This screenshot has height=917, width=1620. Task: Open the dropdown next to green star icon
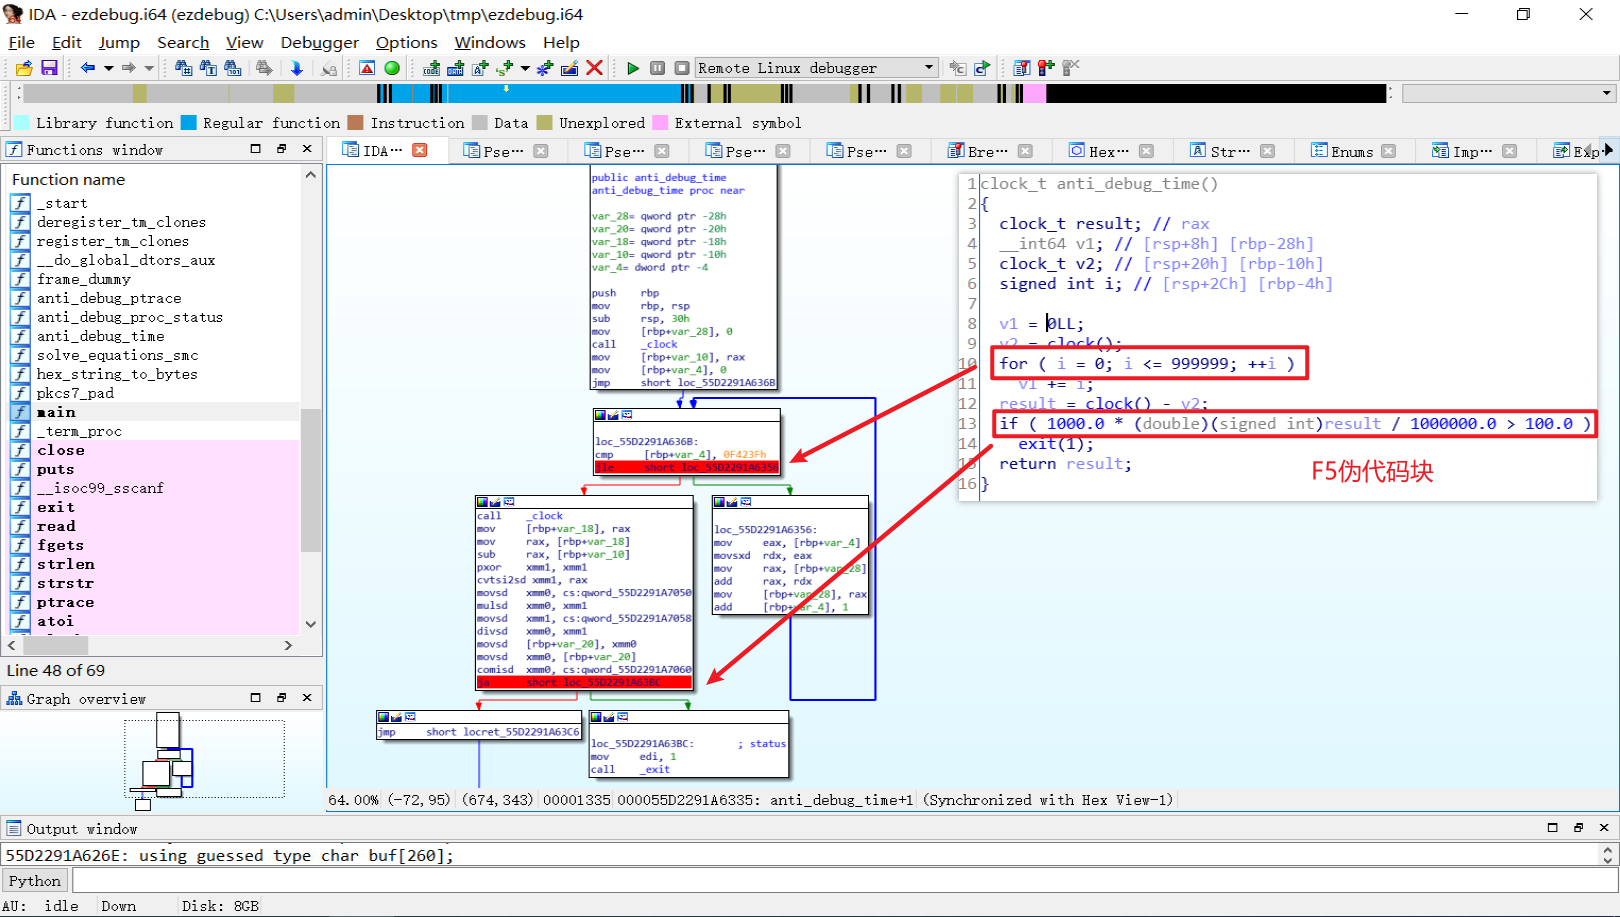click(525, 68)
